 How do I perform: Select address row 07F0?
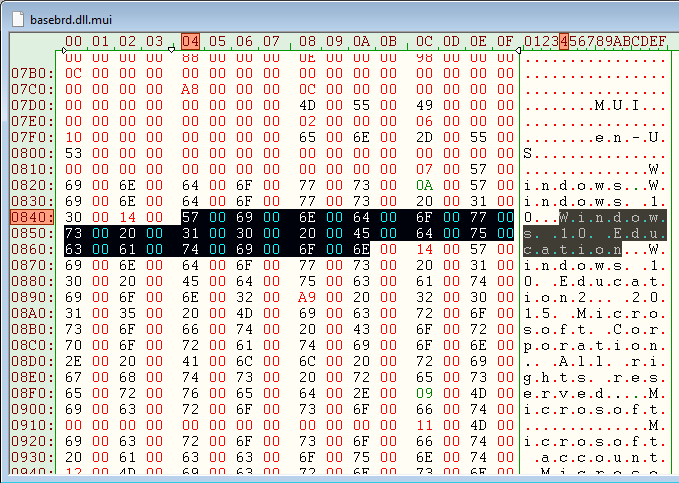(x=32, y=137)
